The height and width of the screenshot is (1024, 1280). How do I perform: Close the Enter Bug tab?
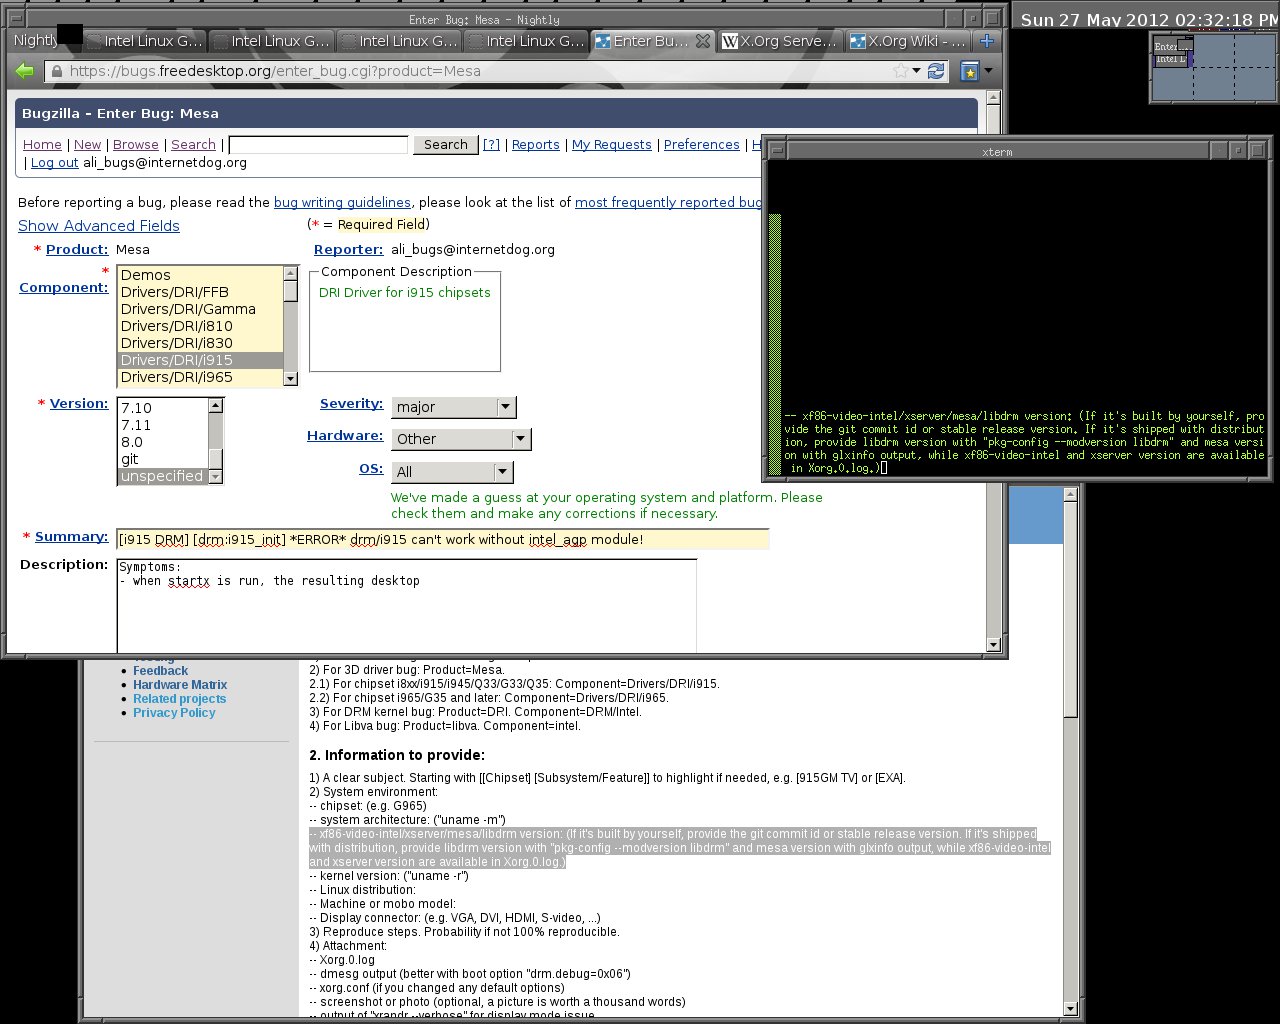tap(702, 41)
